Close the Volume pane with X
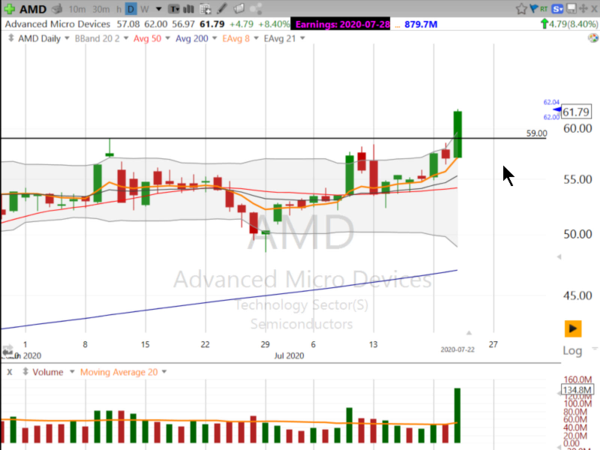Screen dimensions: 600x450 click(8, 371)
